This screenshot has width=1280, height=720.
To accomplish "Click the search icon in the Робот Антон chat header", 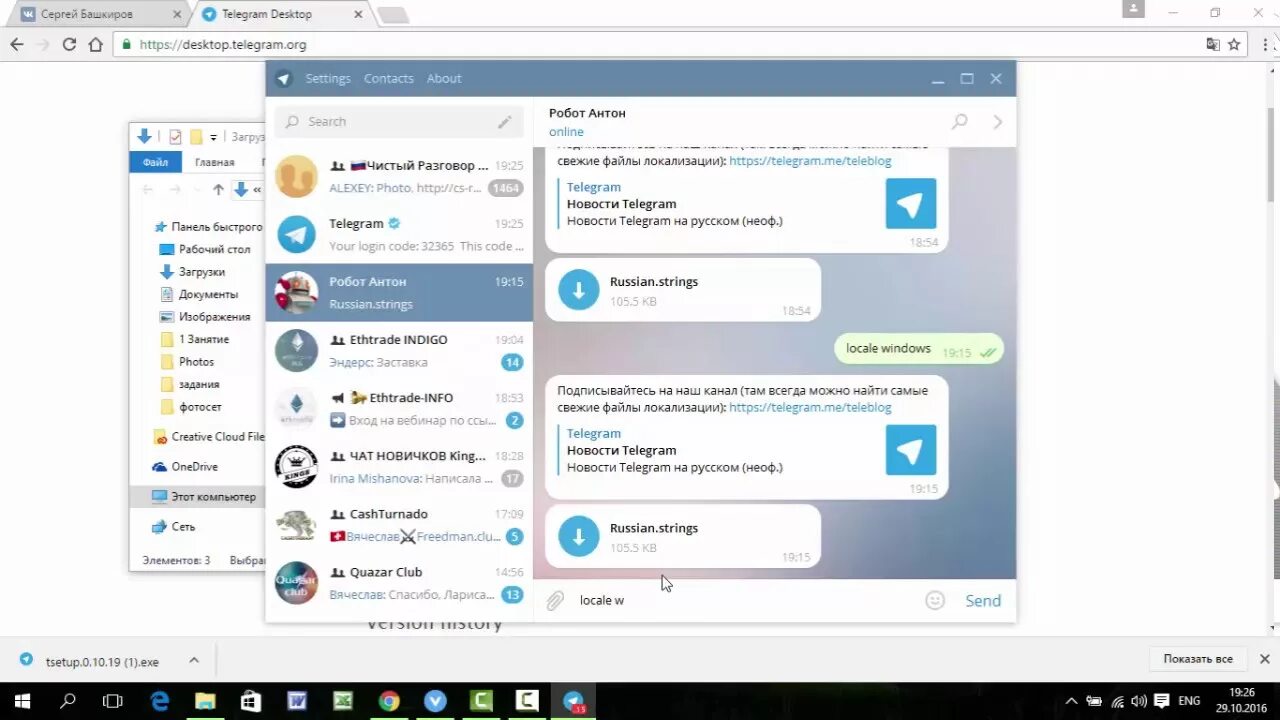I will (x=959, y=121).
